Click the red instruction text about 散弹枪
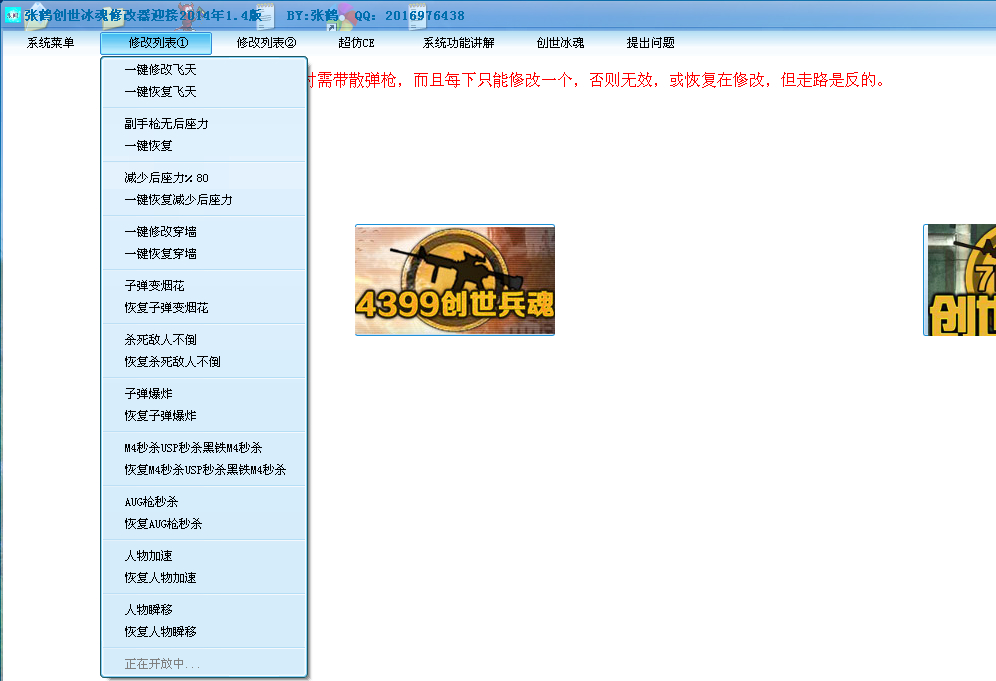Viewport: 996px width, 681px height. coord(597,80)
